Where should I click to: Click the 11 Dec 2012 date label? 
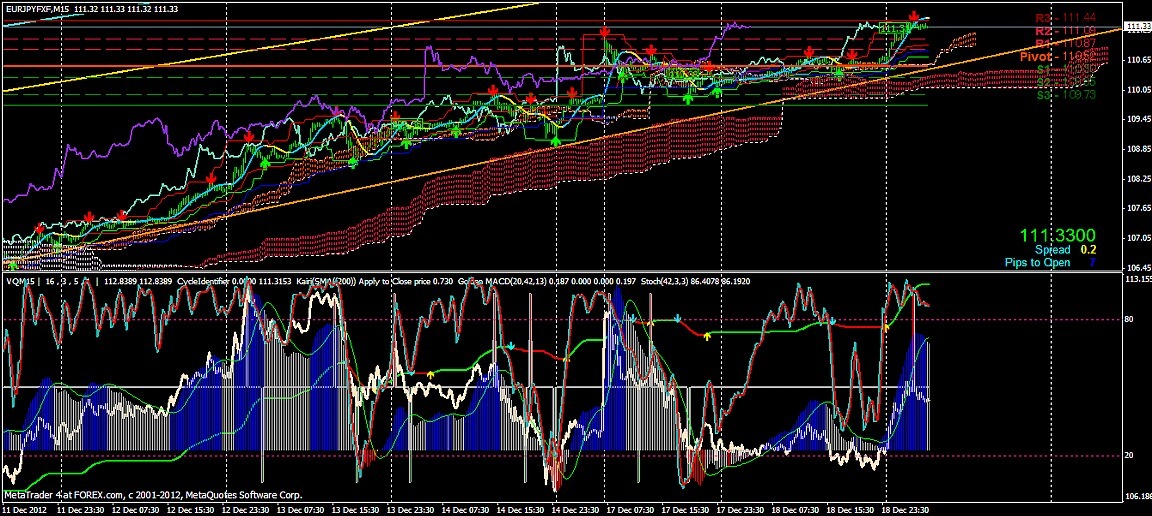24,509
